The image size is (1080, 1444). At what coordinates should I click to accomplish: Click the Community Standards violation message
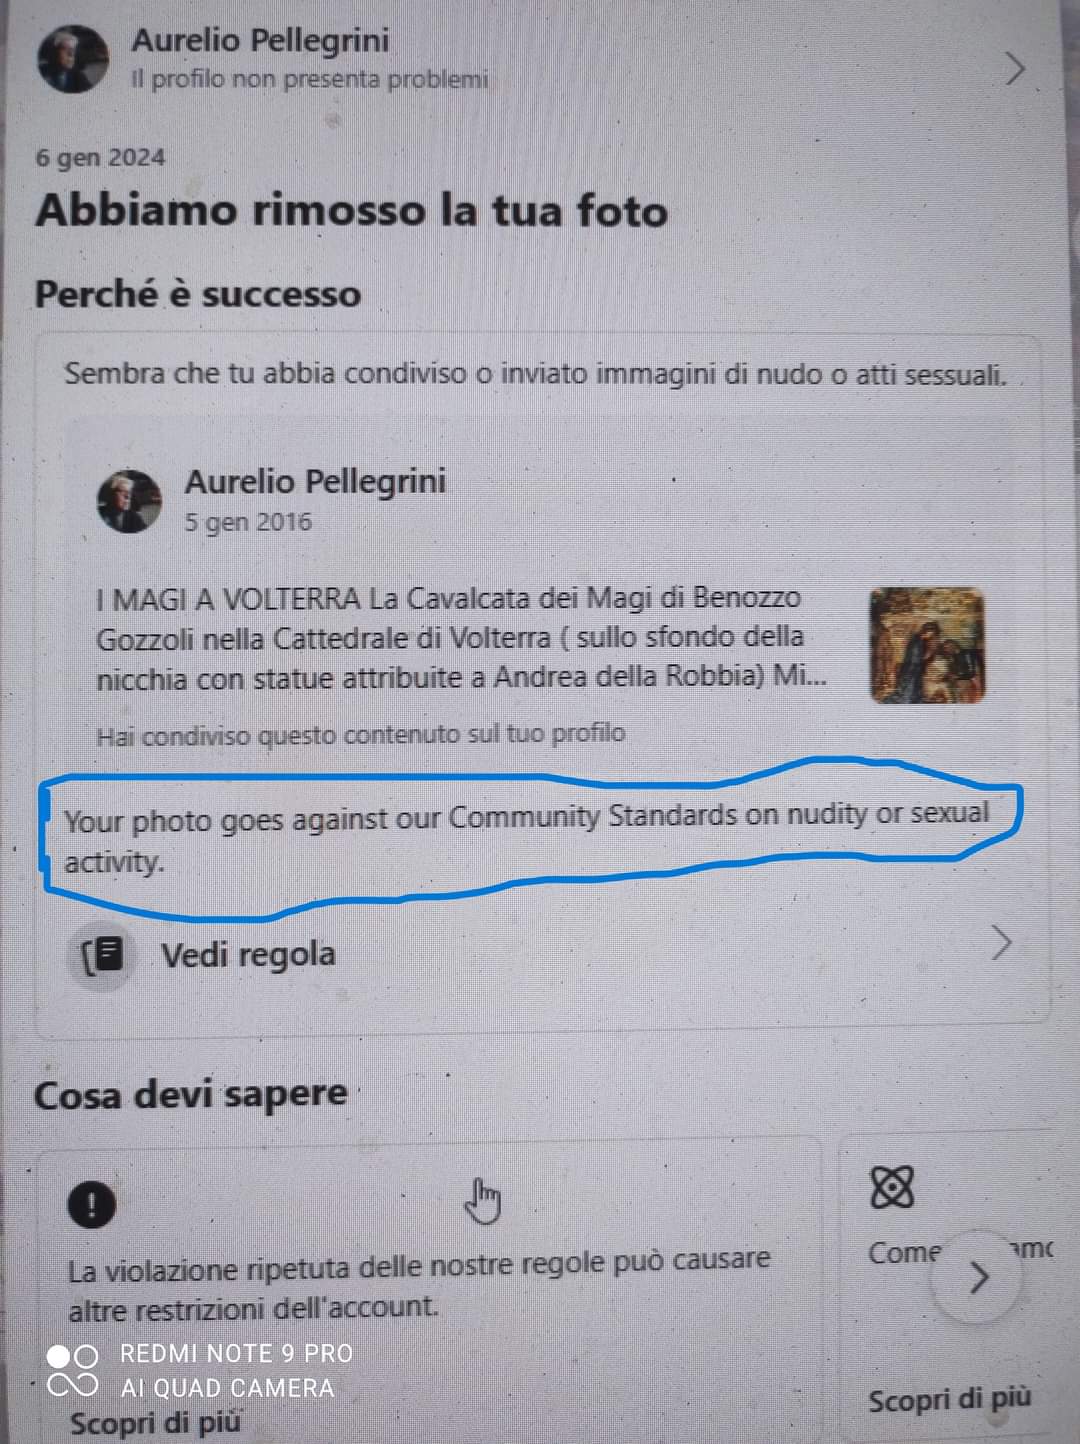pos(527,836)
